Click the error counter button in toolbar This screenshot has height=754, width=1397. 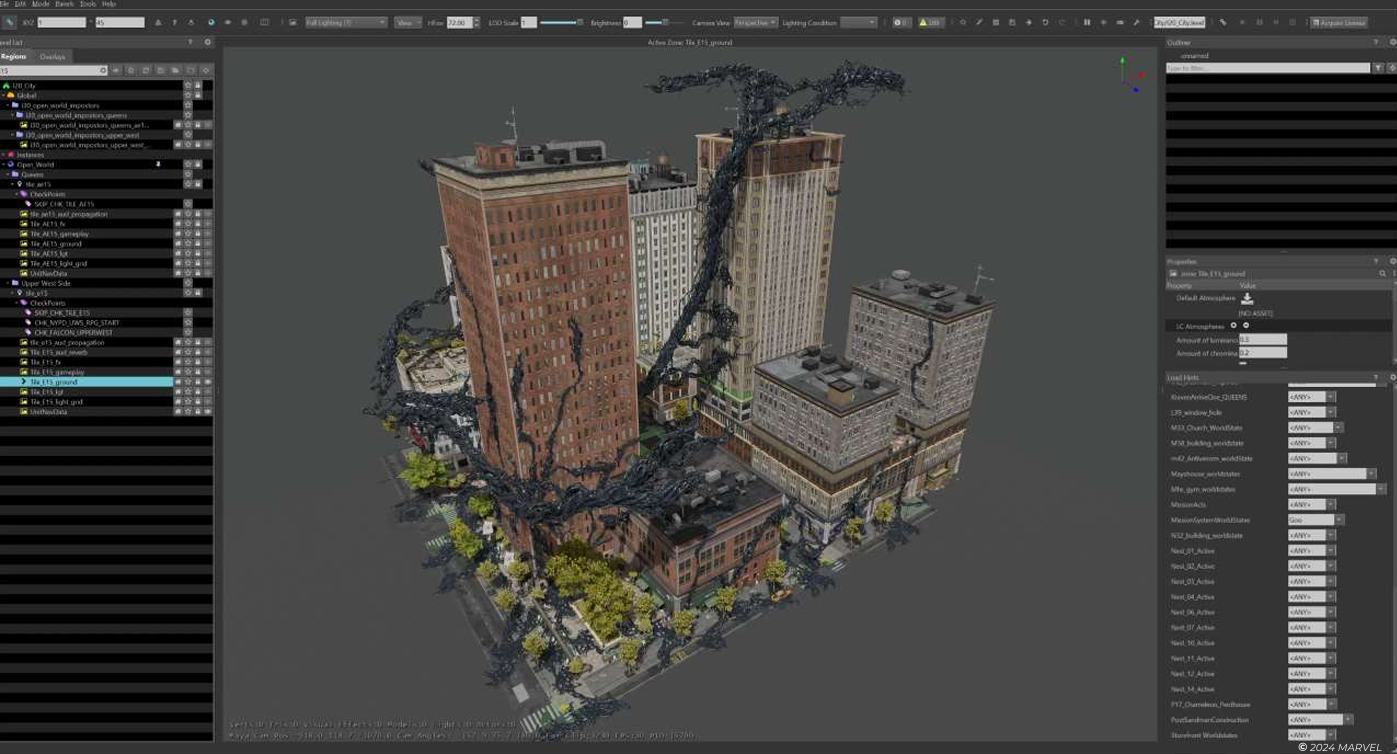[901, 22]
